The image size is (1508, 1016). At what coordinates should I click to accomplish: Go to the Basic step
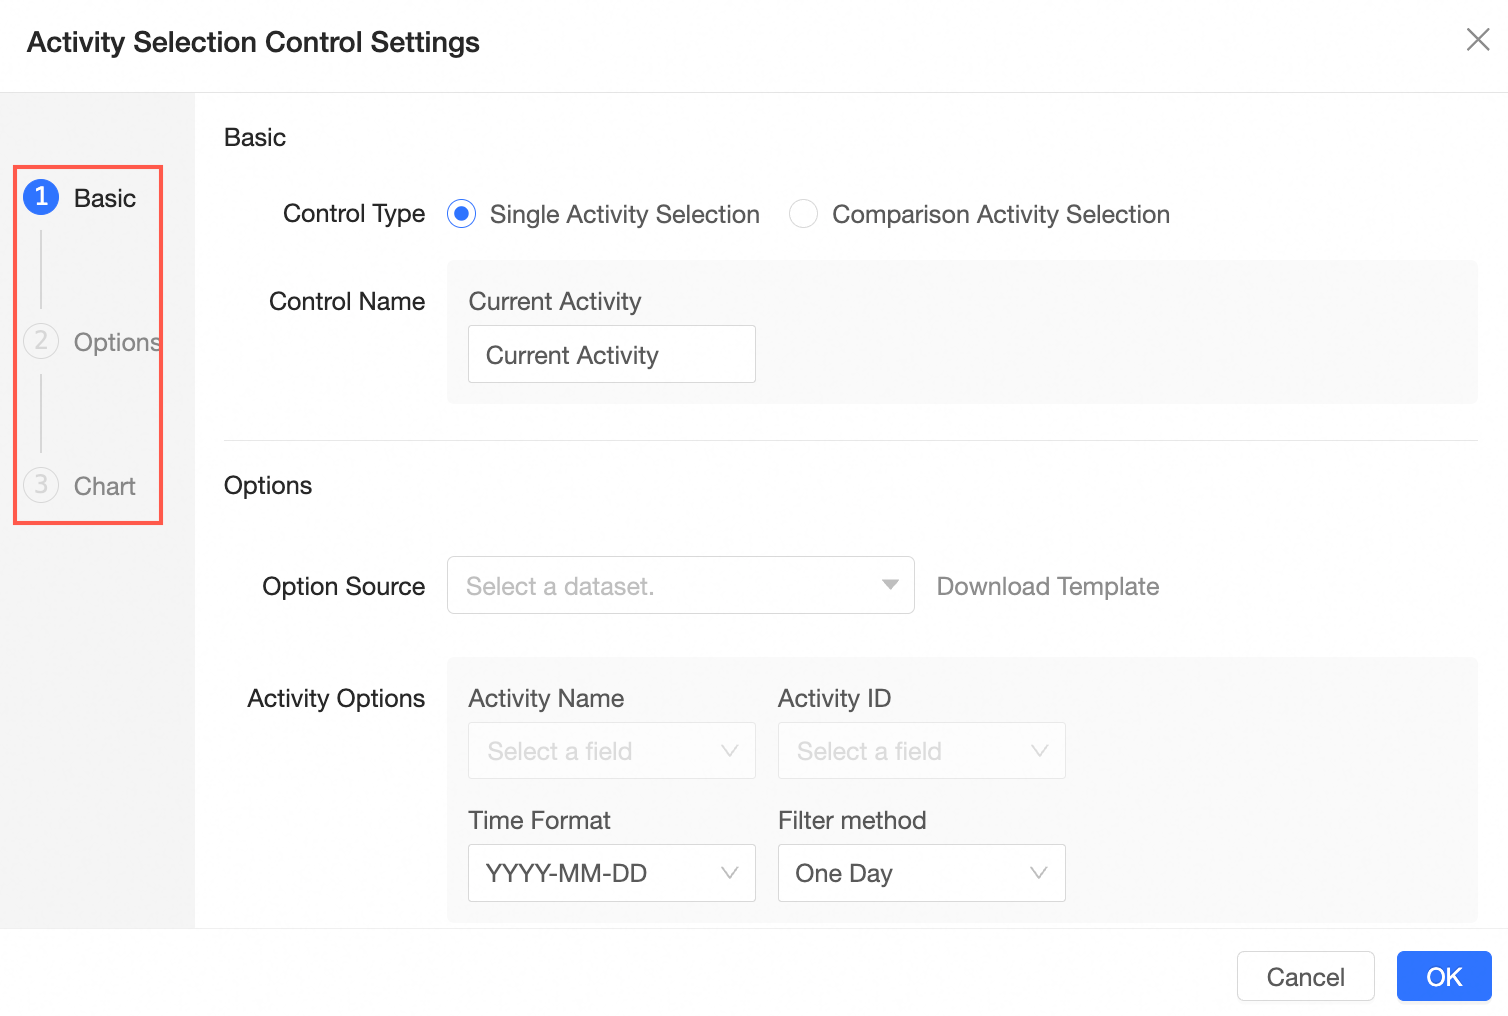coord(104,198)
